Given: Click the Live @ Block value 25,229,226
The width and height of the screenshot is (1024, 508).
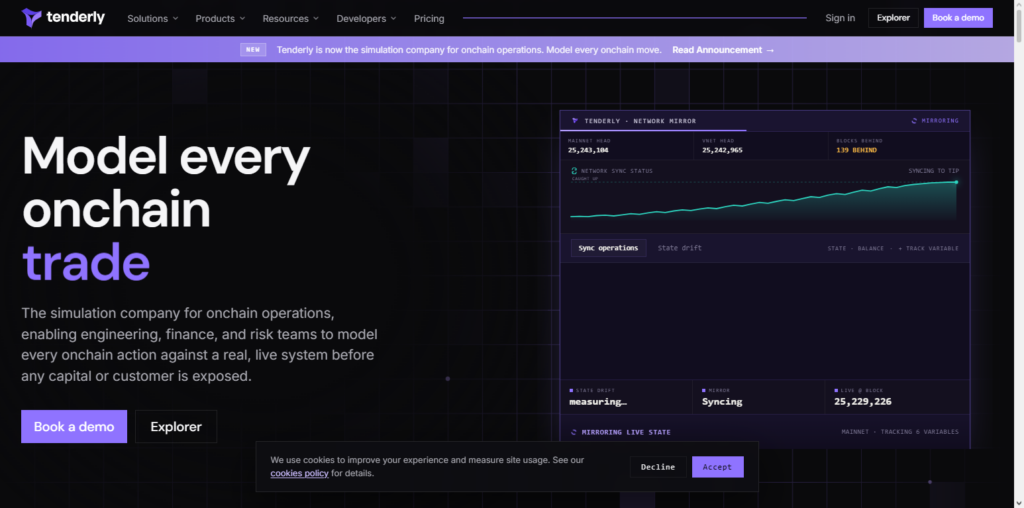Looking at the screenshot, I should click(862, 402).
